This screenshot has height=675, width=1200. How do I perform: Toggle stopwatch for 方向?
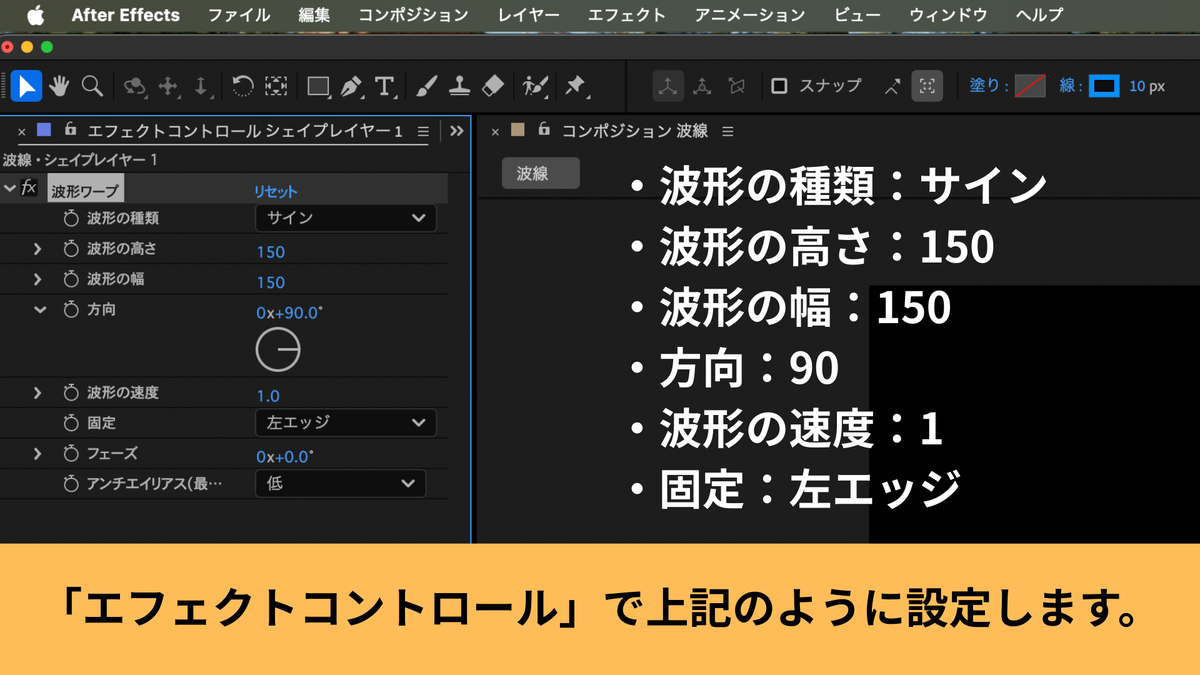[71, 310]
